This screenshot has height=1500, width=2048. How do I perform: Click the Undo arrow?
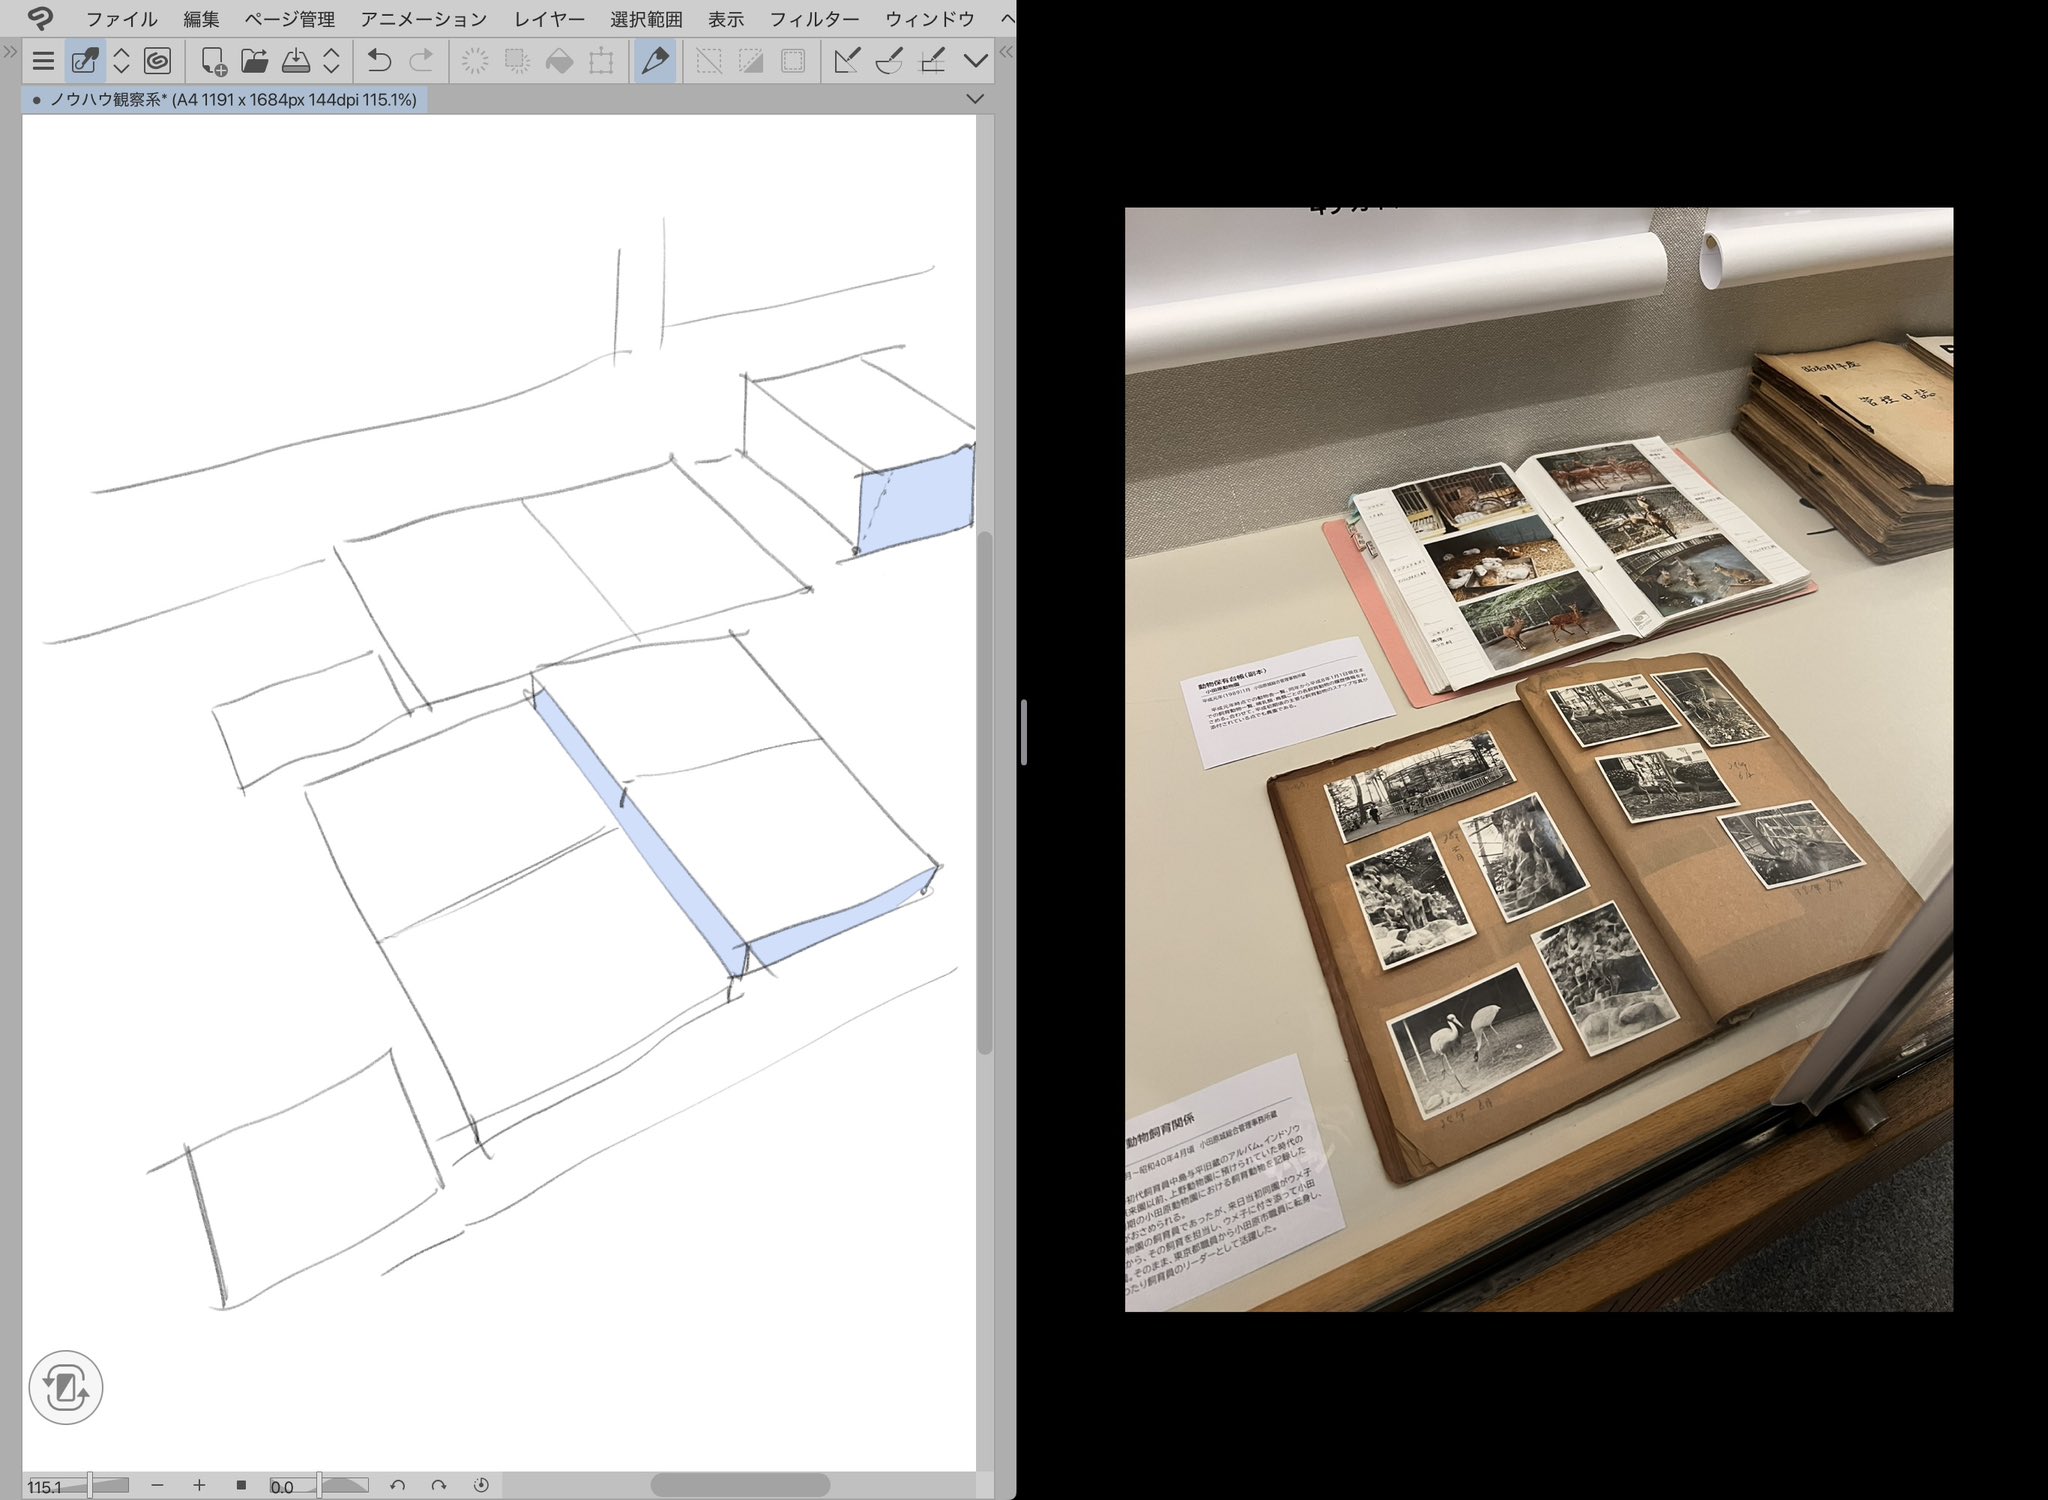pyautogui.click(x=379, y=62)
